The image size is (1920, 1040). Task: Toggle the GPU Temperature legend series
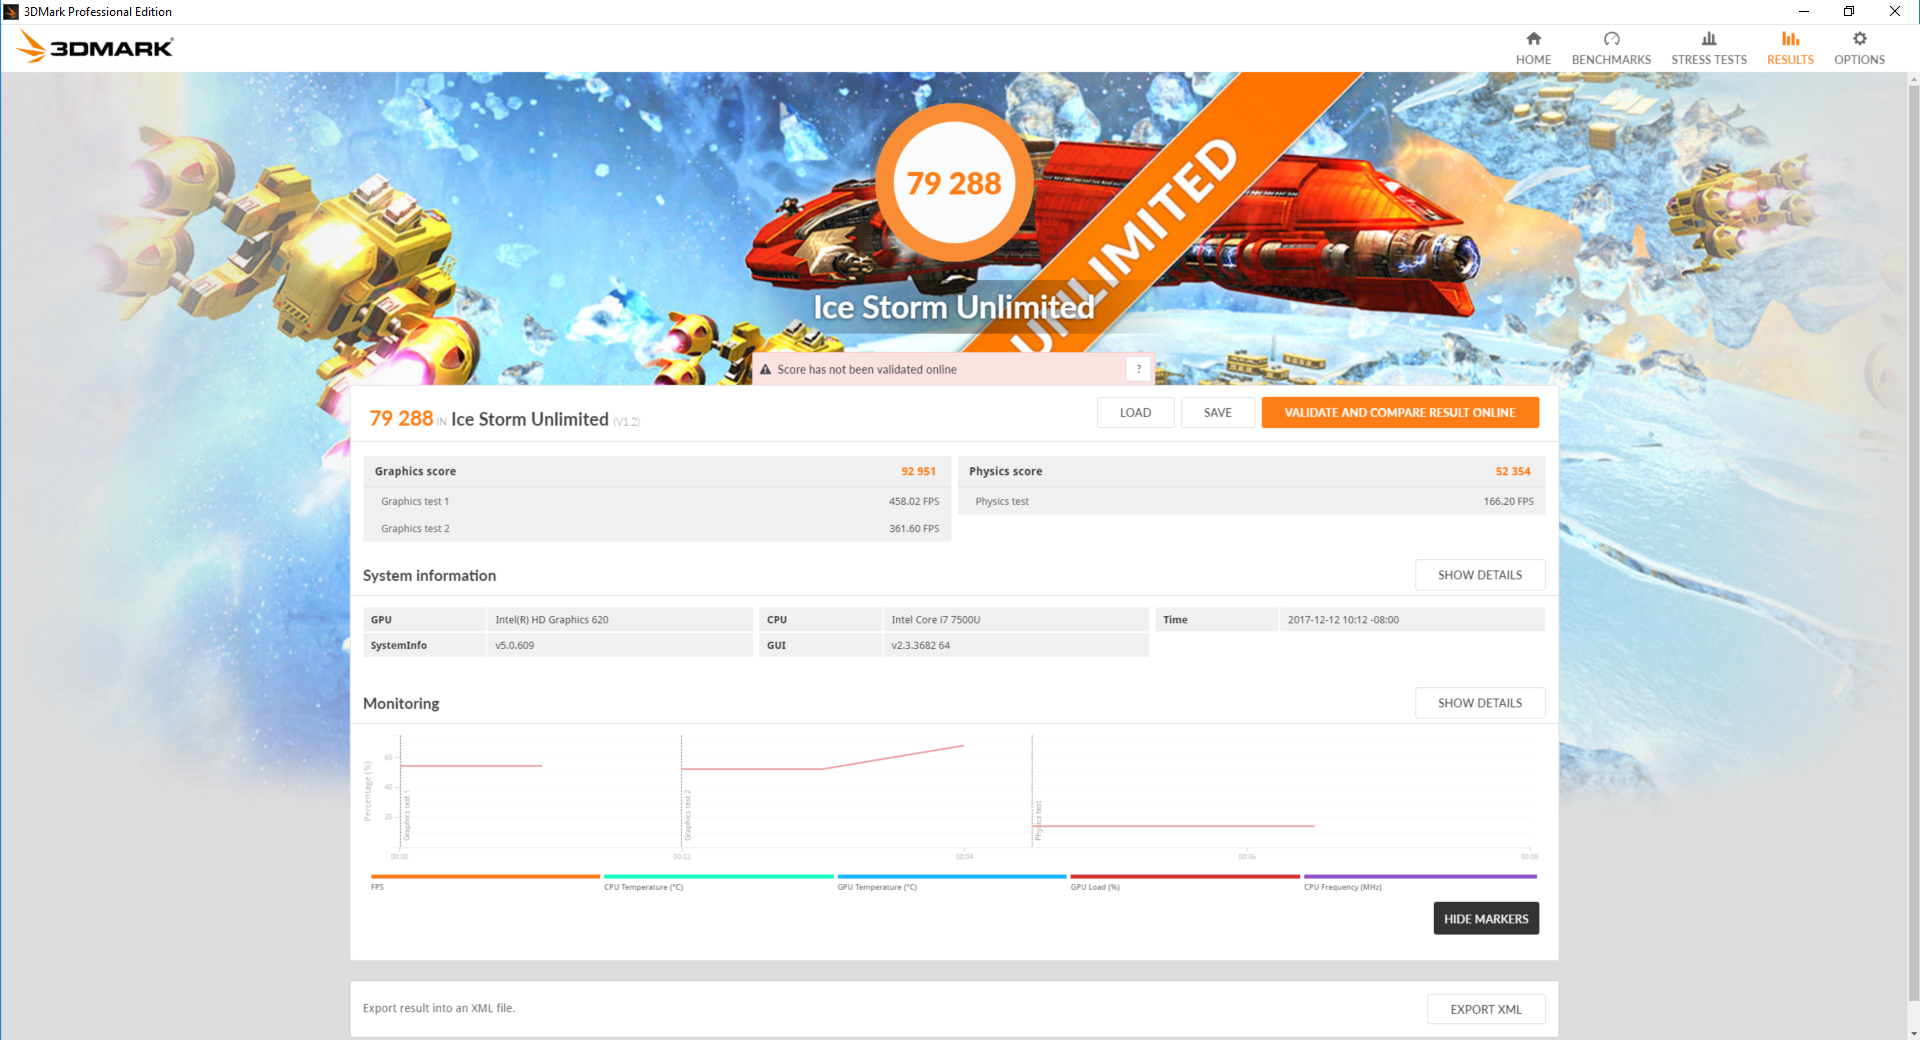952,882
